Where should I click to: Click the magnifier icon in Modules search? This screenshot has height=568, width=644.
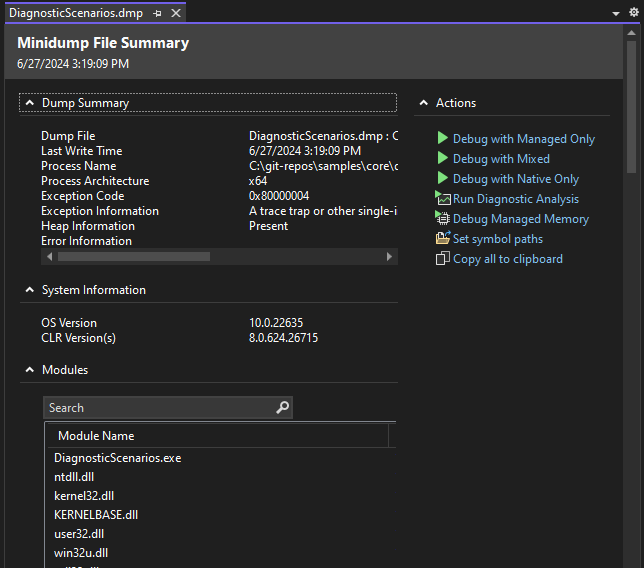point(282,408)
